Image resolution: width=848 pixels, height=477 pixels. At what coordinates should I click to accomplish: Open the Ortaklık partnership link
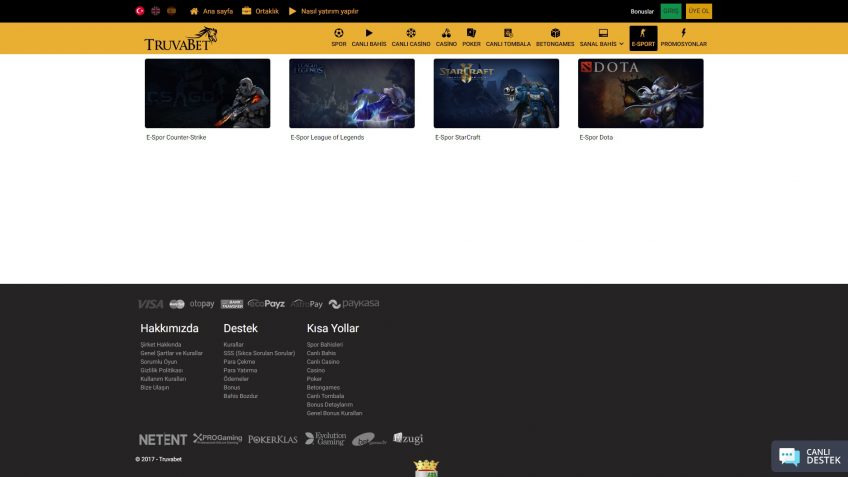[260, 11]
